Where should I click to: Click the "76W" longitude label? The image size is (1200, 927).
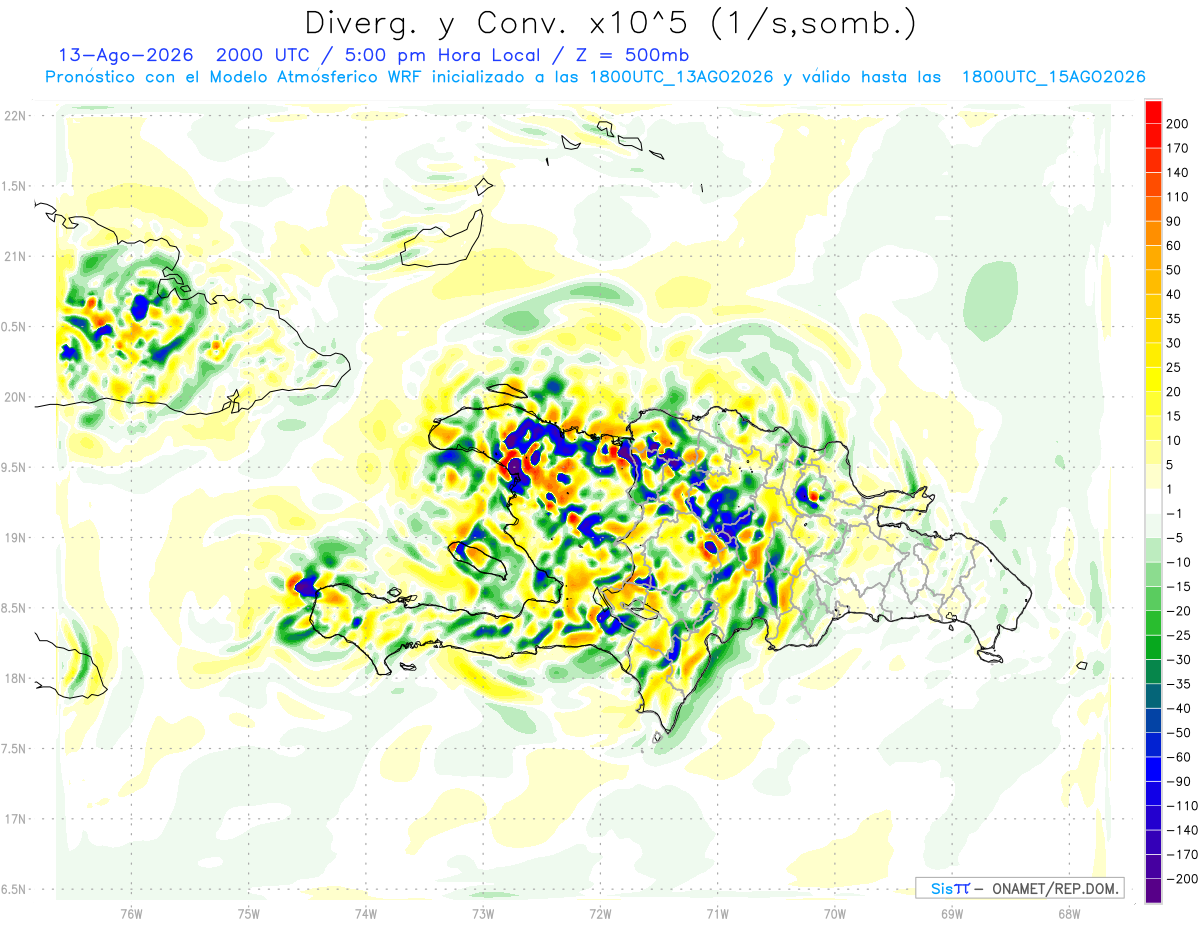coord(131,913)
